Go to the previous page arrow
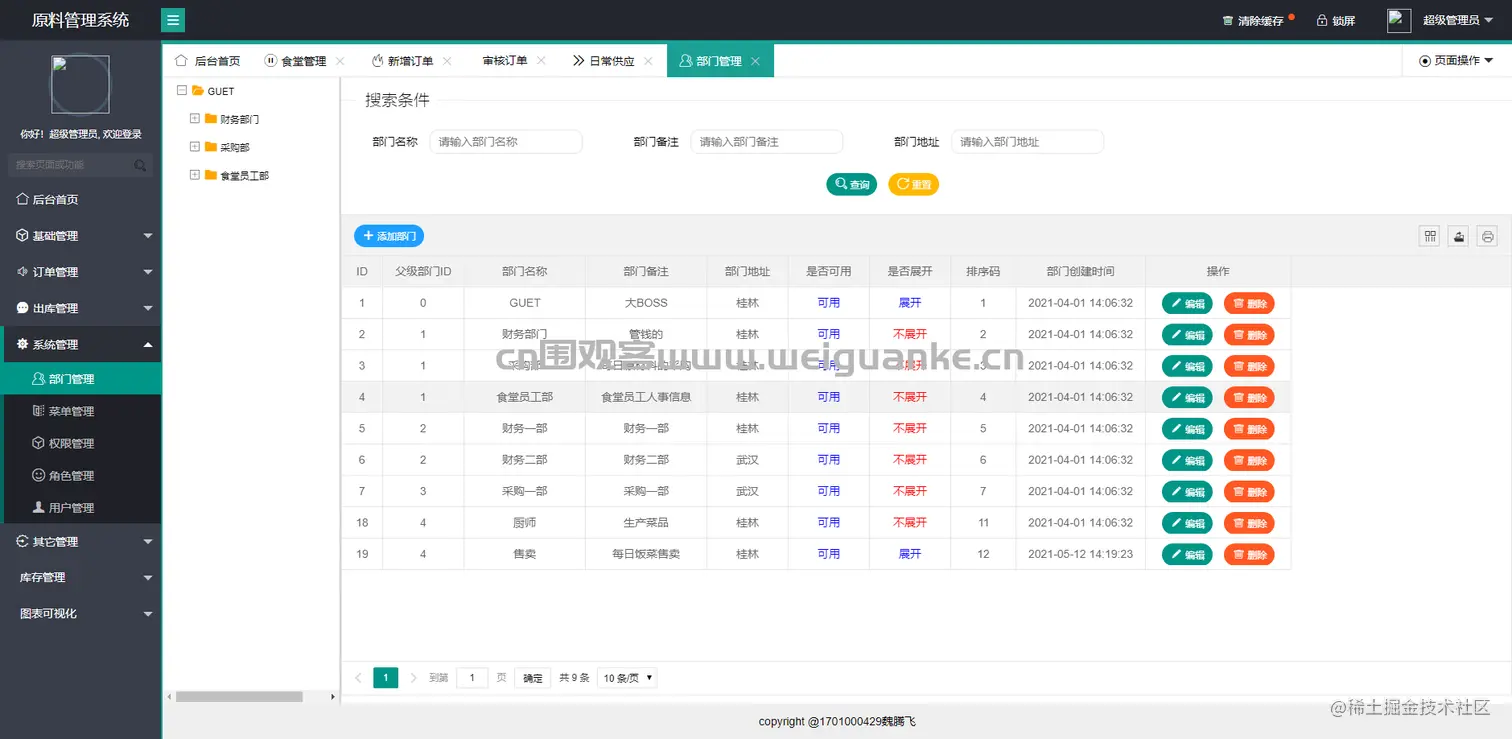 [x=358, y=678]
